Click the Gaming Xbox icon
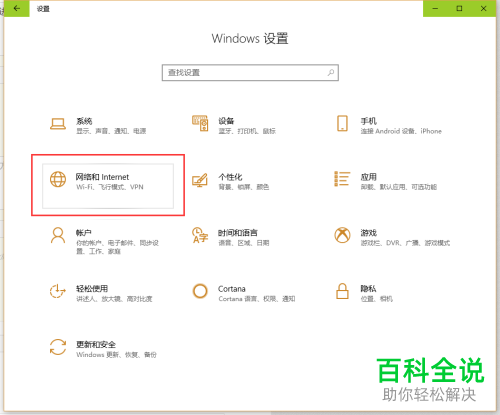Viewport: 500px width, 415px height. [x=342, y=235]
